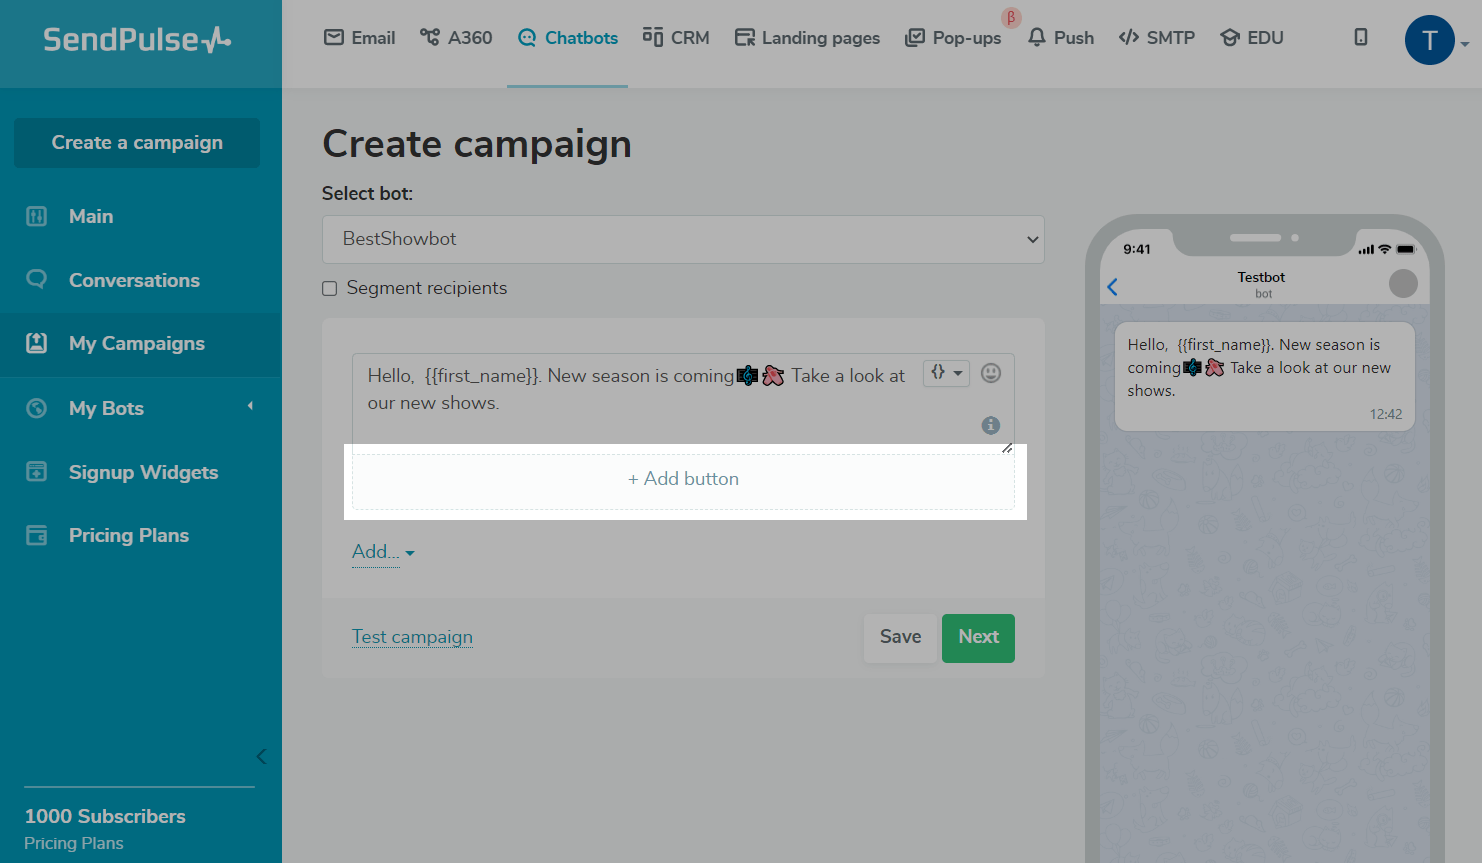Open the mobile device icon in header
This screenshot has height=863, width=1482.
(1361, 37)
